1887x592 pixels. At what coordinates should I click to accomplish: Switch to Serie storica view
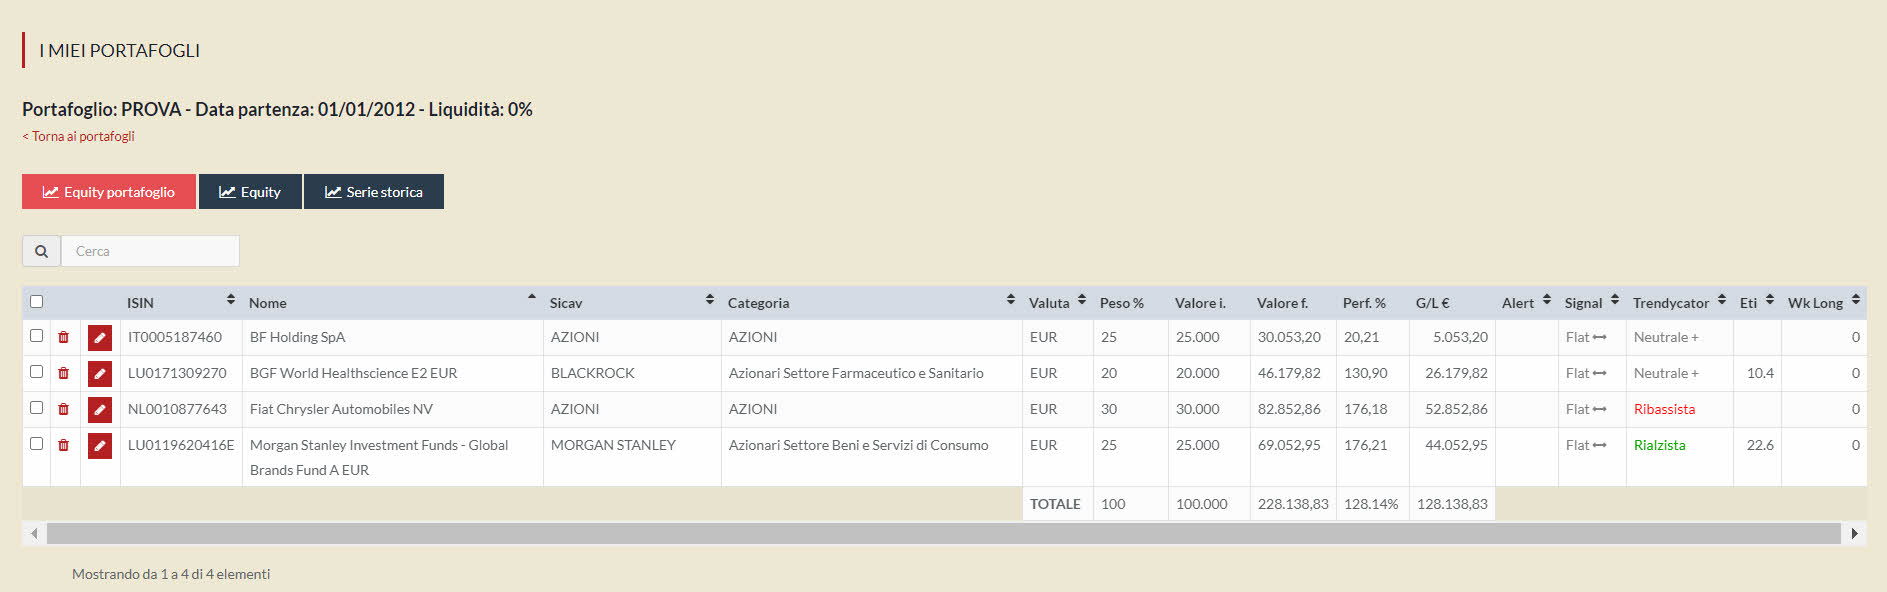tap(373, 192)
